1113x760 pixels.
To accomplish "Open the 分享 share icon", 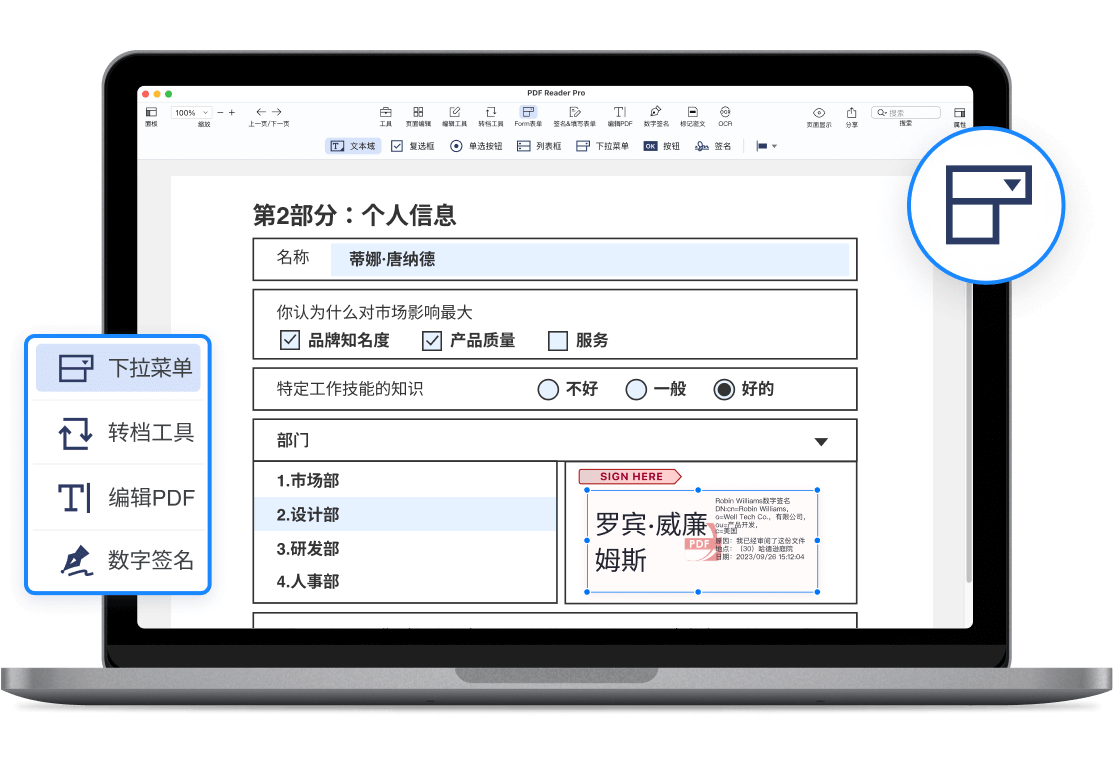I will 851,113.
